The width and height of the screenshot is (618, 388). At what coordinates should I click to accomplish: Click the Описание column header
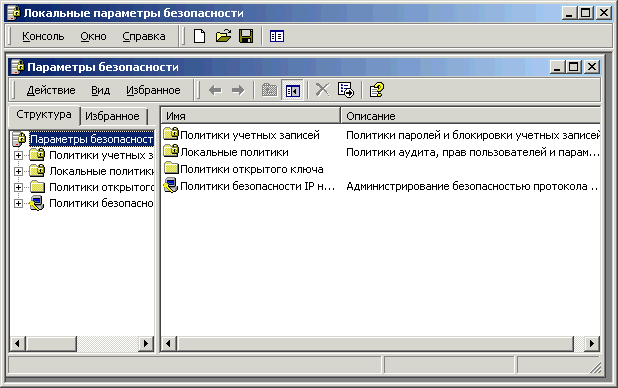[x=471, y=116]
